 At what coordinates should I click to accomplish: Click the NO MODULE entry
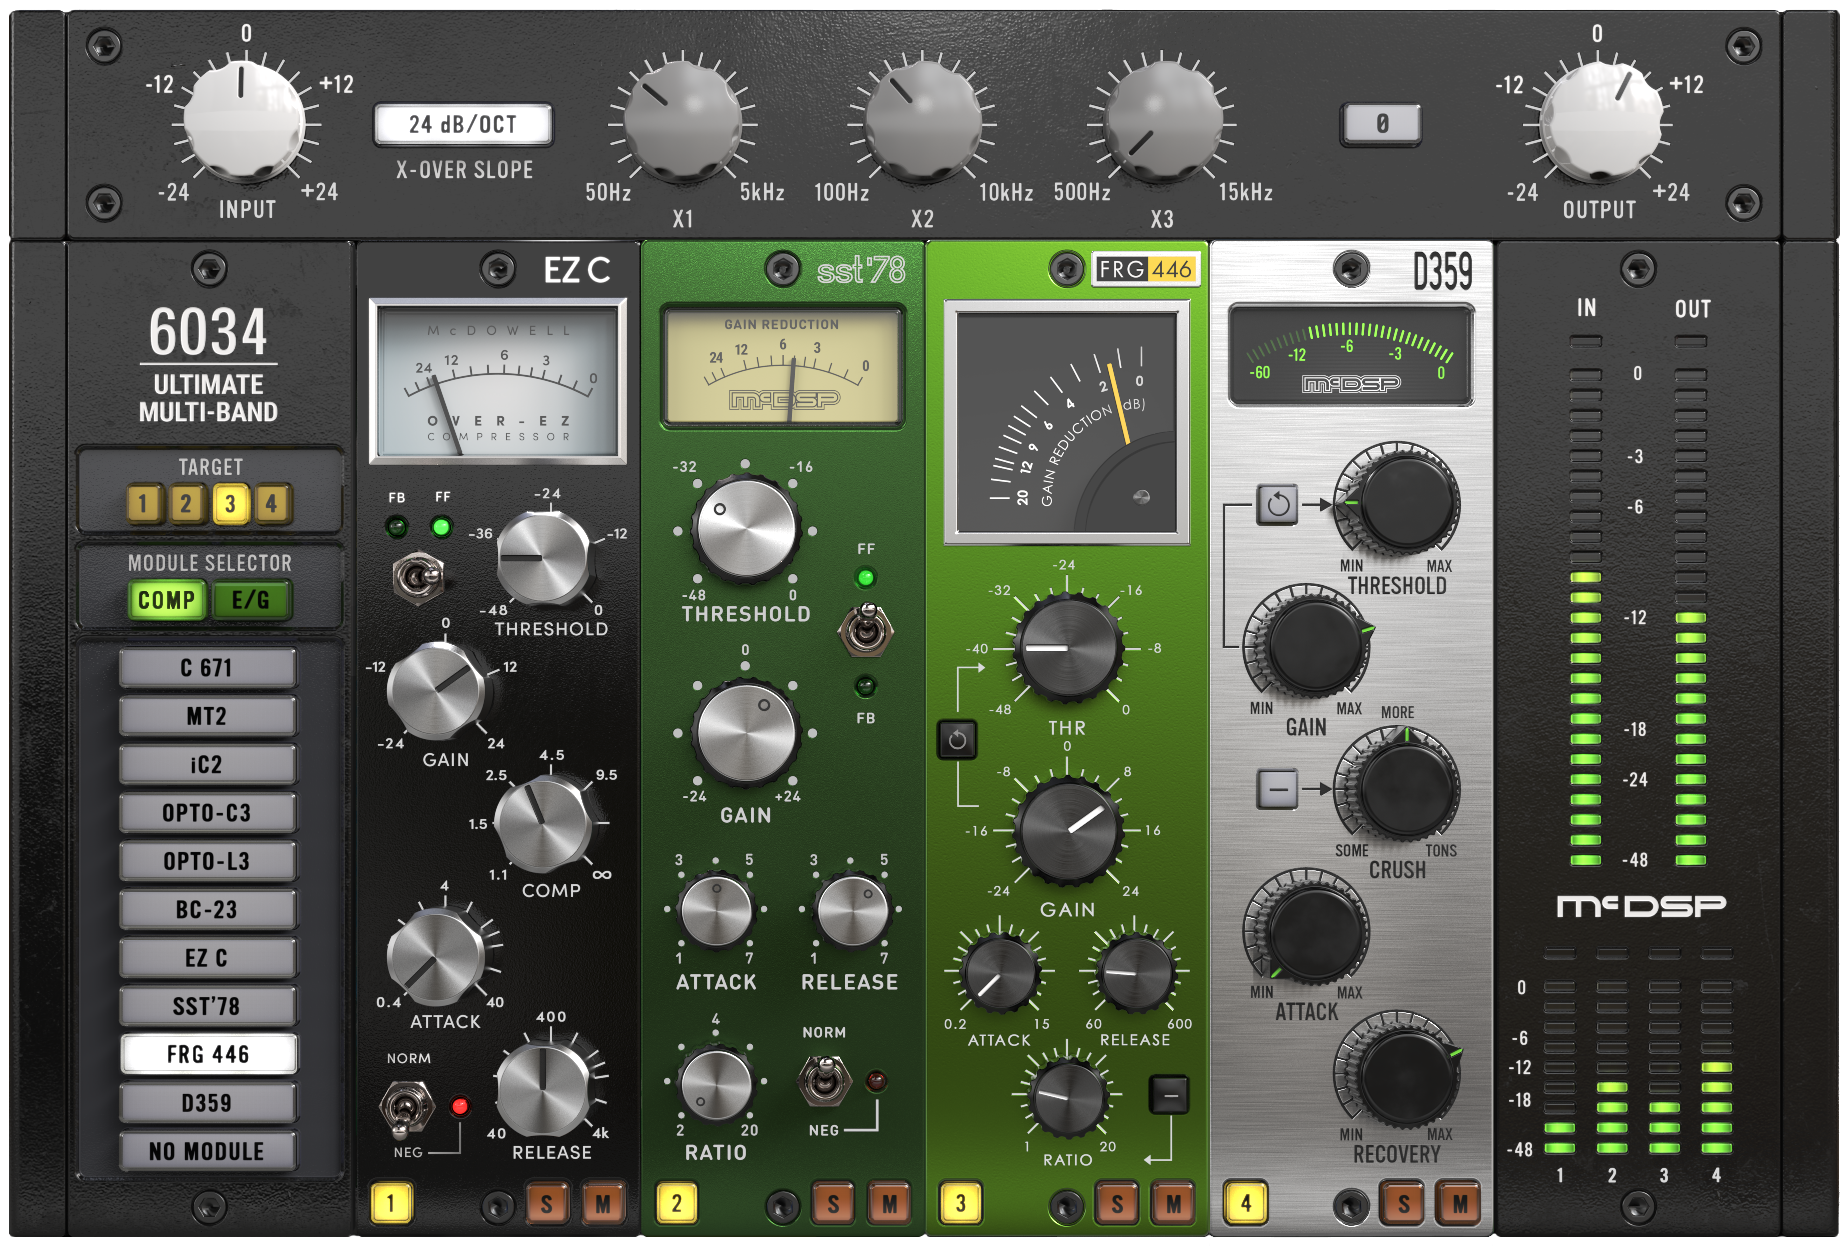point(206,1151)
